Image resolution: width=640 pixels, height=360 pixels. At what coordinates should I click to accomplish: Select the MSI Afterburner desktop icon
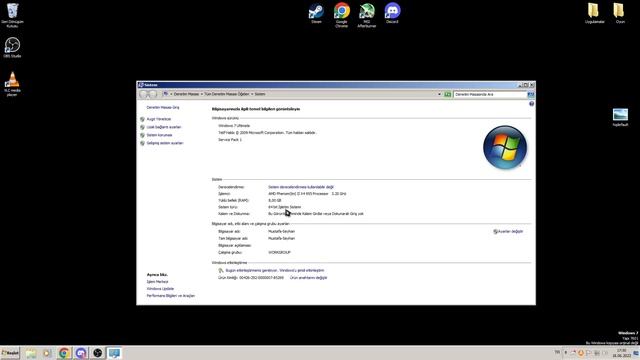tap(367, 15)
